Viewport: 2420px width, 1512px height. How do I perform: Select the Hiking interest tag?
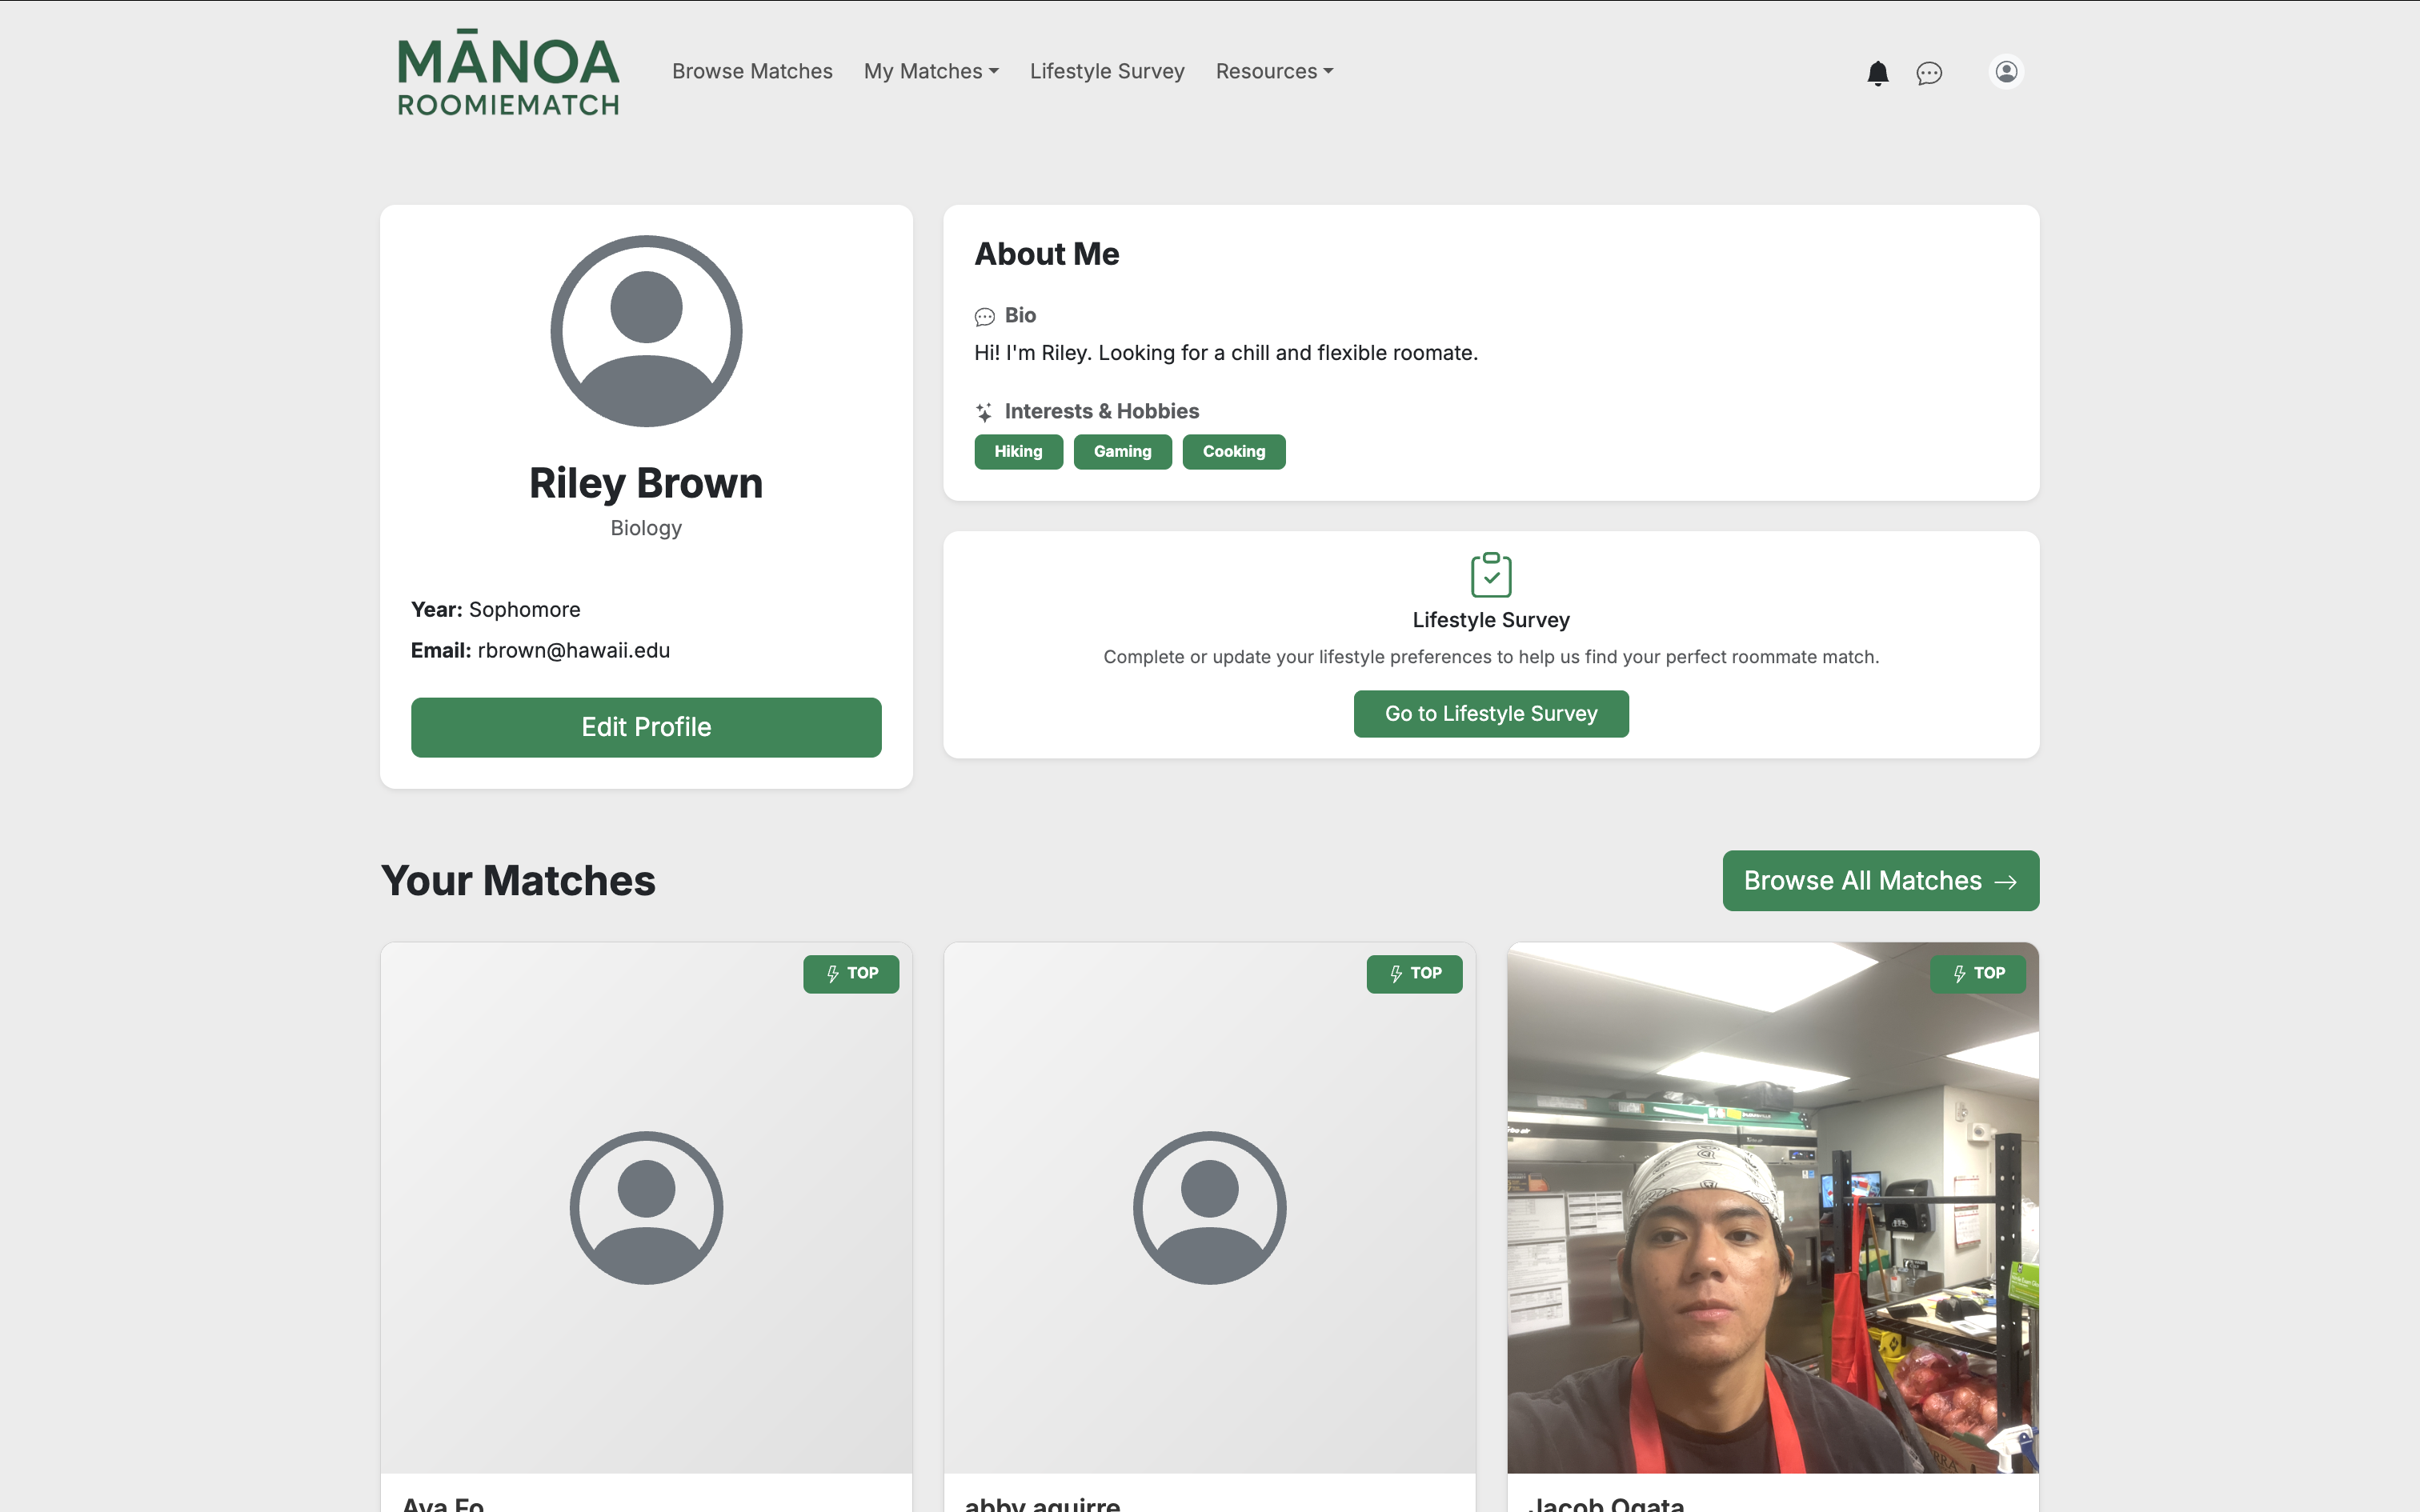[x=1018, y=452]
